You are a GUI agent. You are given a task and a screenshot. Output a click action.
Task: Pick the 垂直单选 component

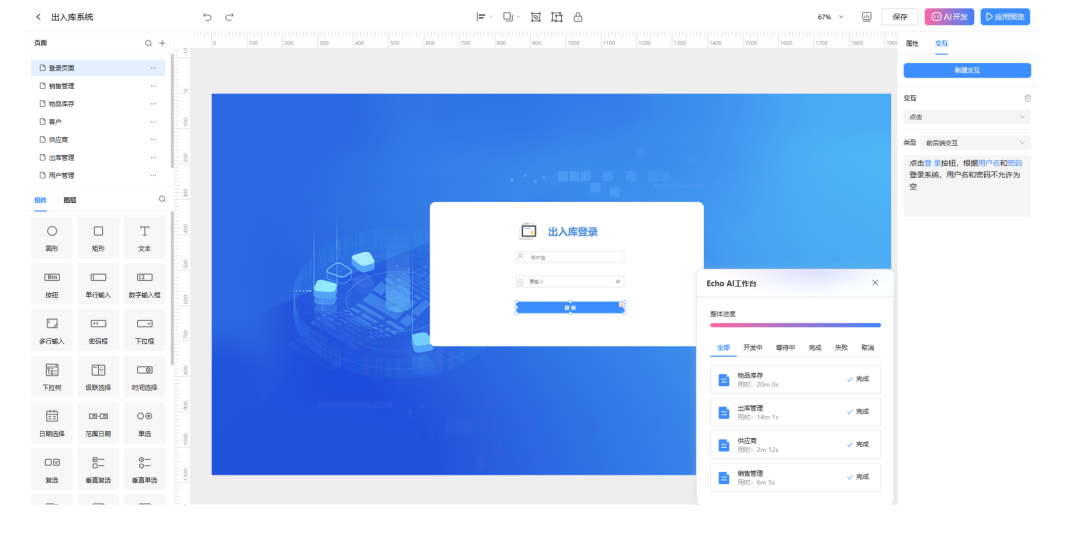pos(145,468)
